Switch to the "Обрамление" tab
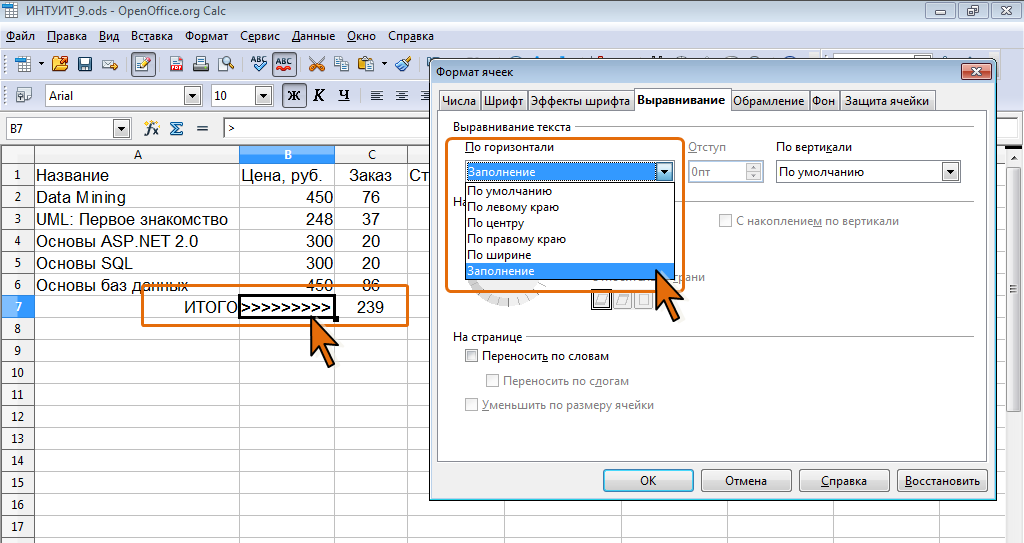Screen dimensions: 1024x543 click(x=768, y=101)
